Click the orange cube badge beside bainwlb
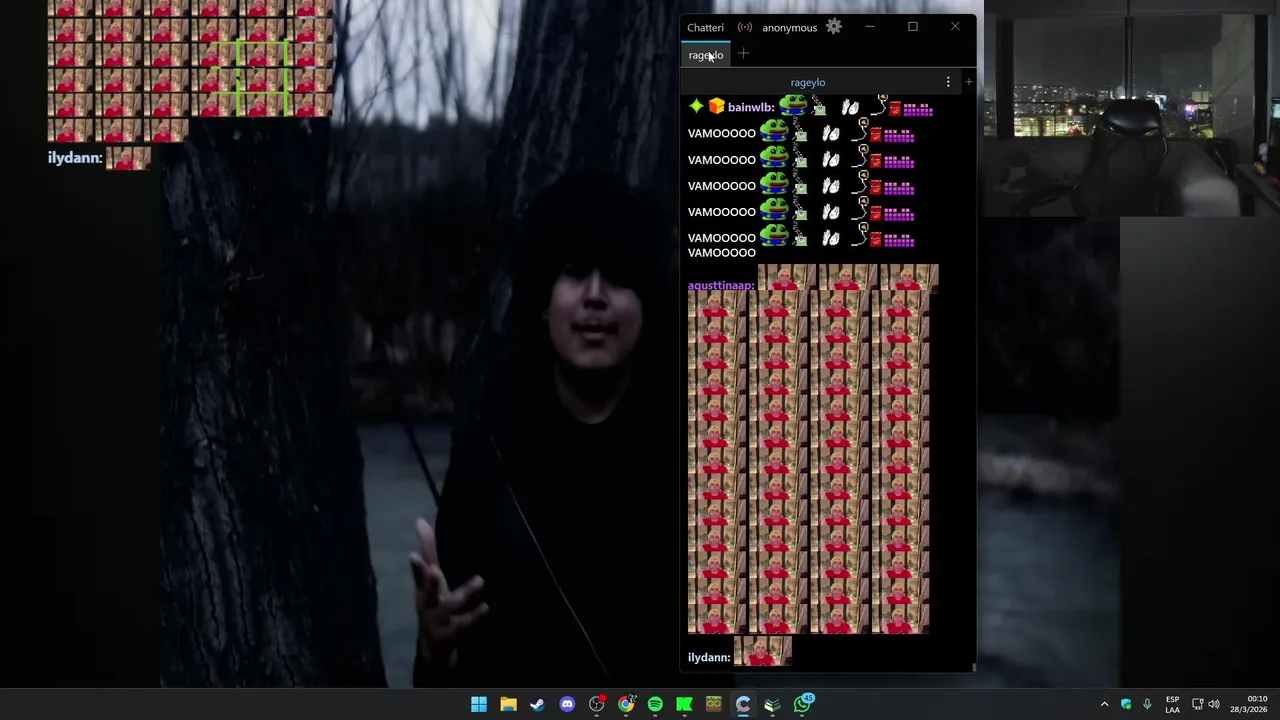This screenshot has height=720, width=1280. pos(716,106)
